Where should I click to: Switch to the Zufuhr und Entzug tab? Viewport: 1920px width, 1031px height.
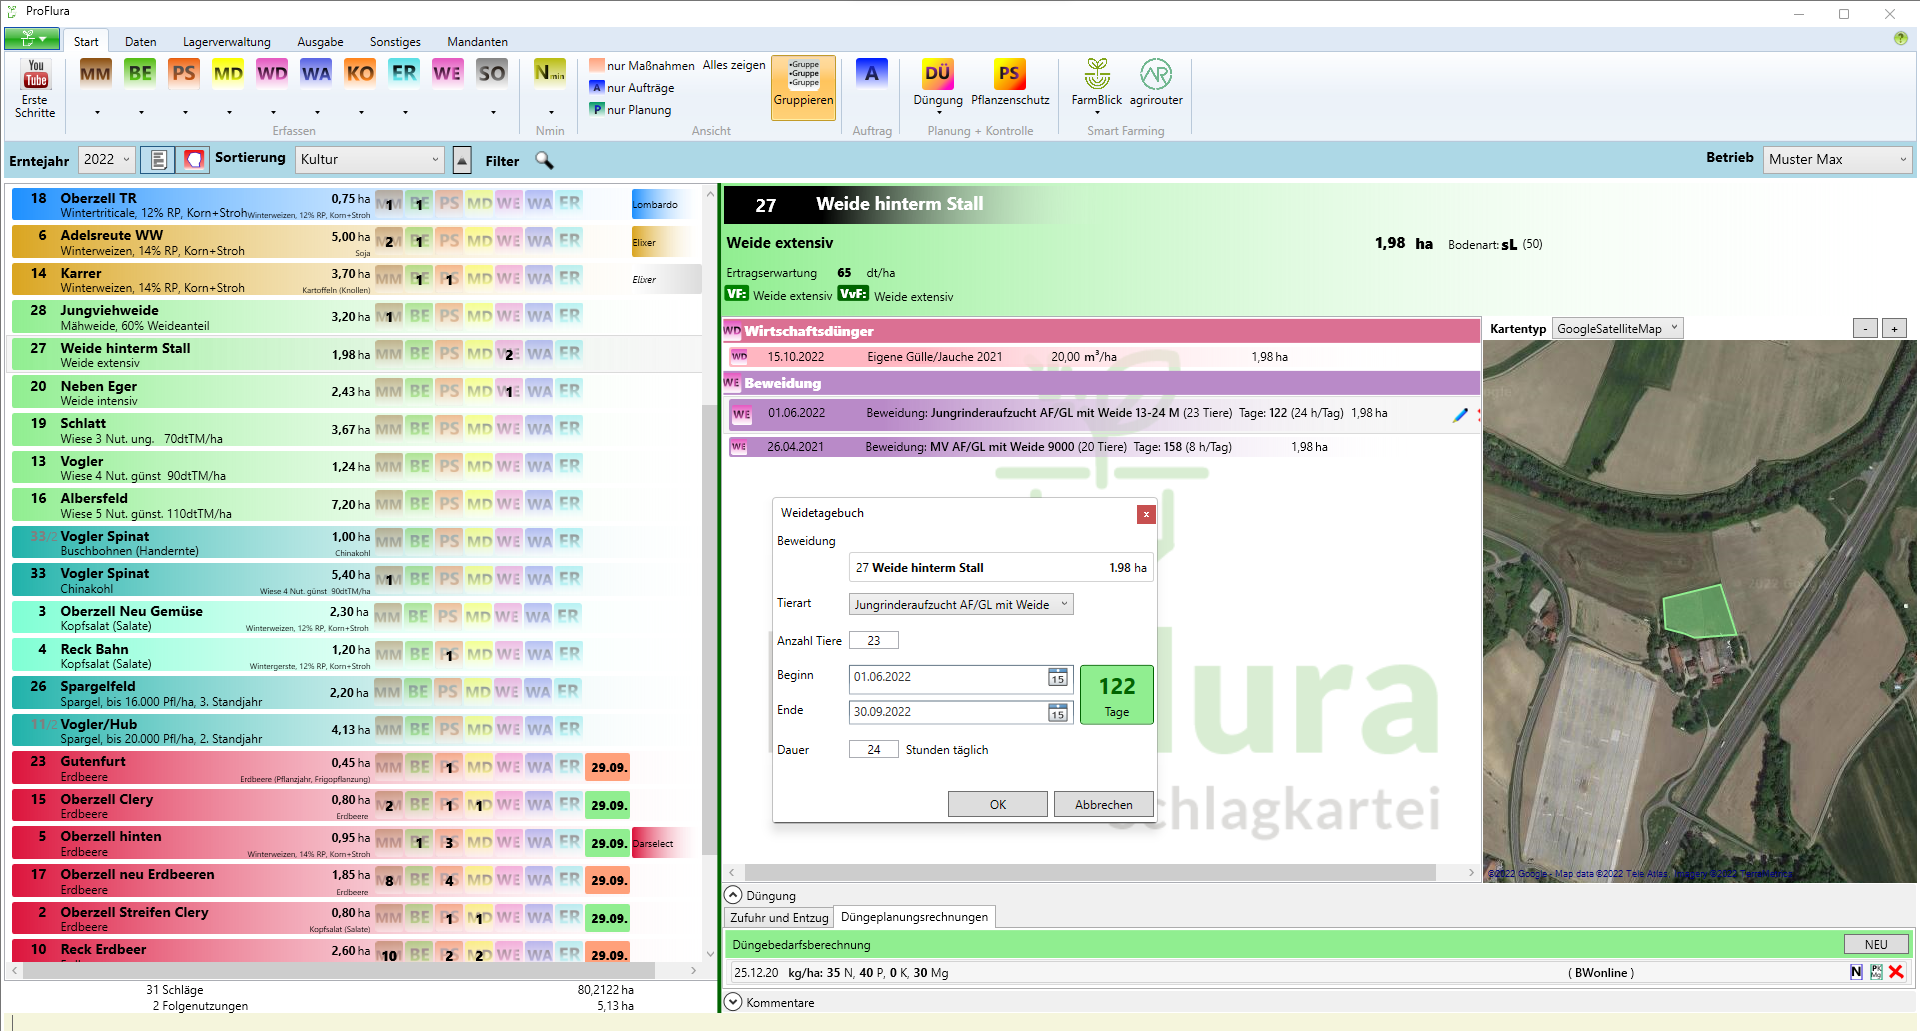[x=779, y=918]
